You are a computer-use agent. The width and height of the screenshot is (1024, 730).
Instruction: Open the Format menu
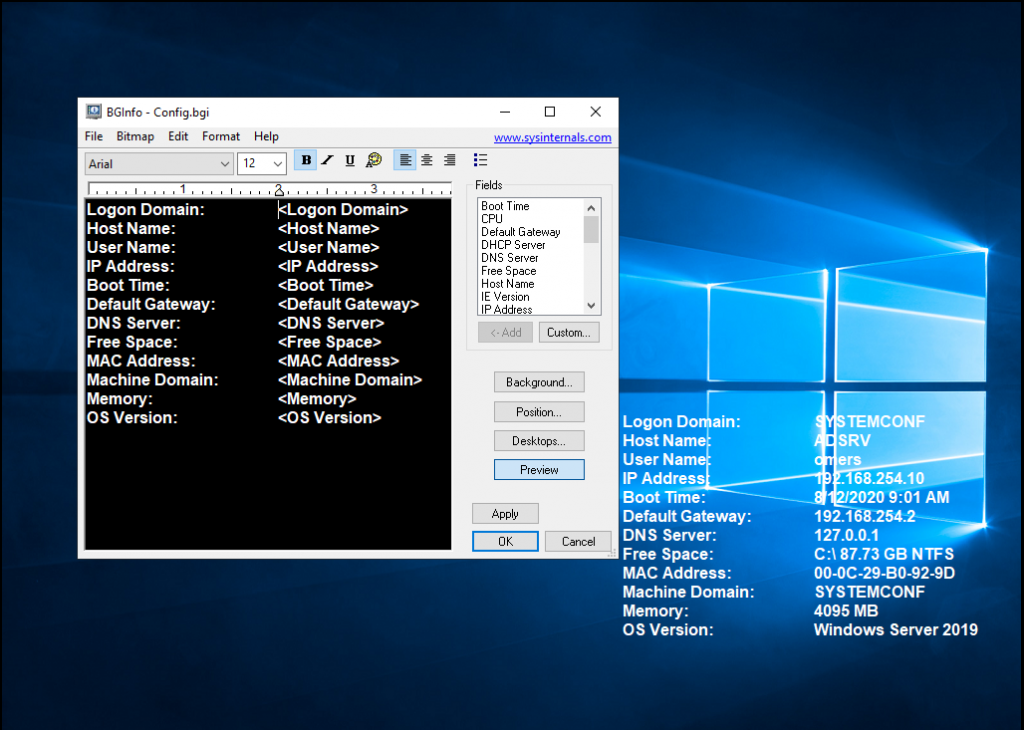click(220, 136)
